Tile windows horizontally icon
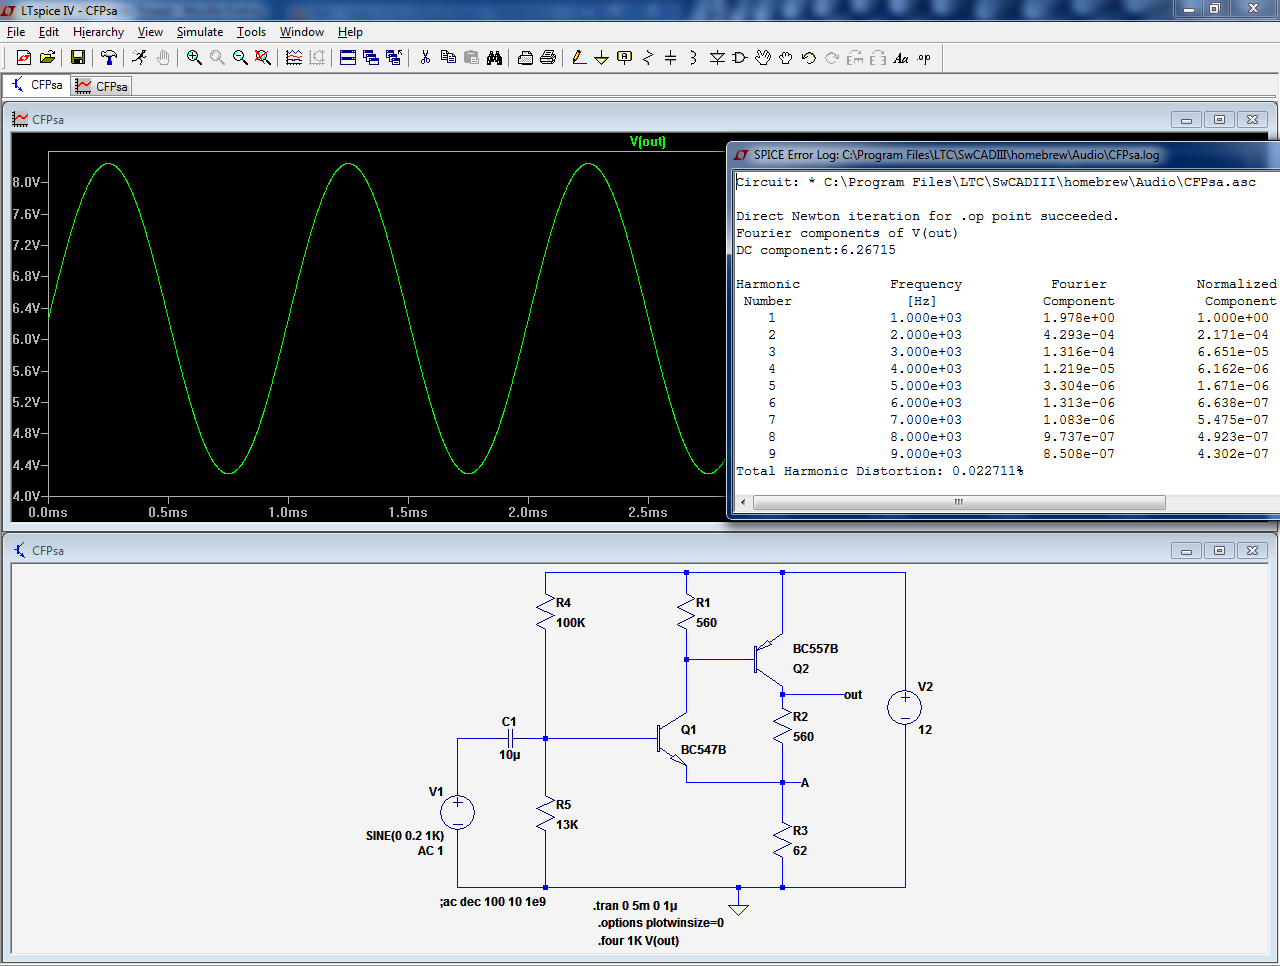Image resolution: width=1280 pixels, height=966 pixels. 348,58
